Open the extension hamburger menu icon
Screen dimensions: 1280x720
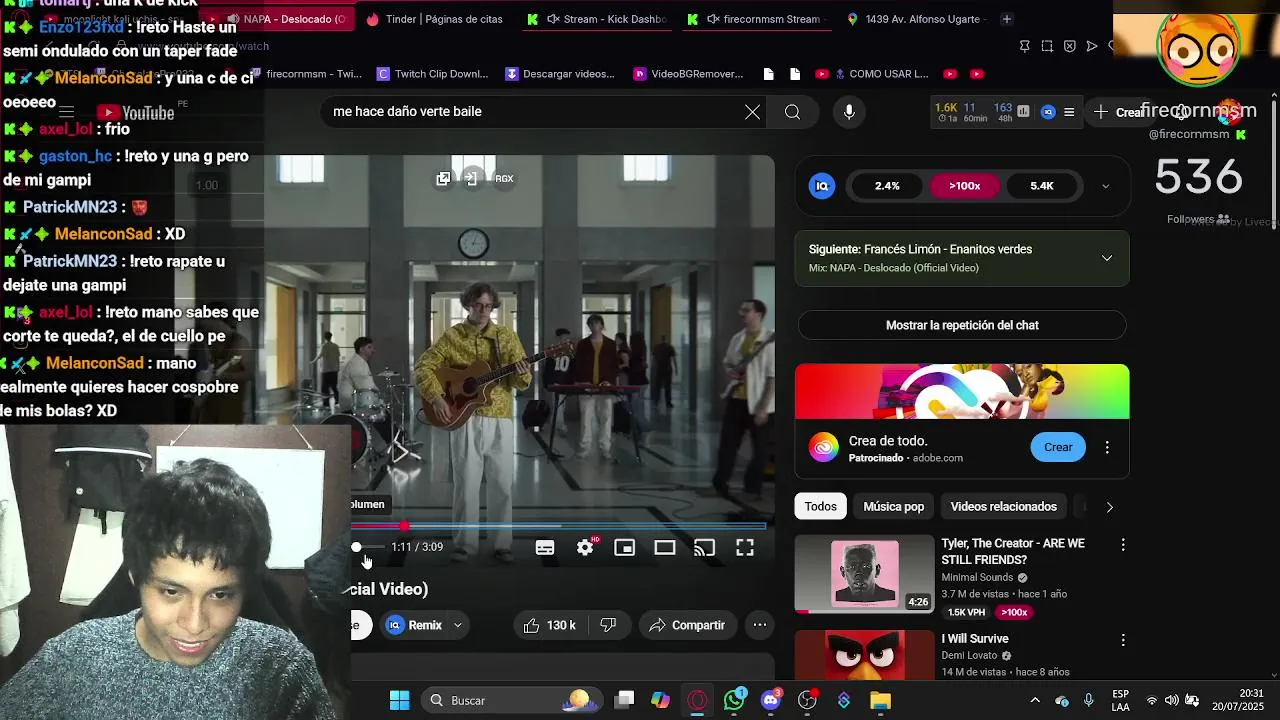tap(1069, 112)
